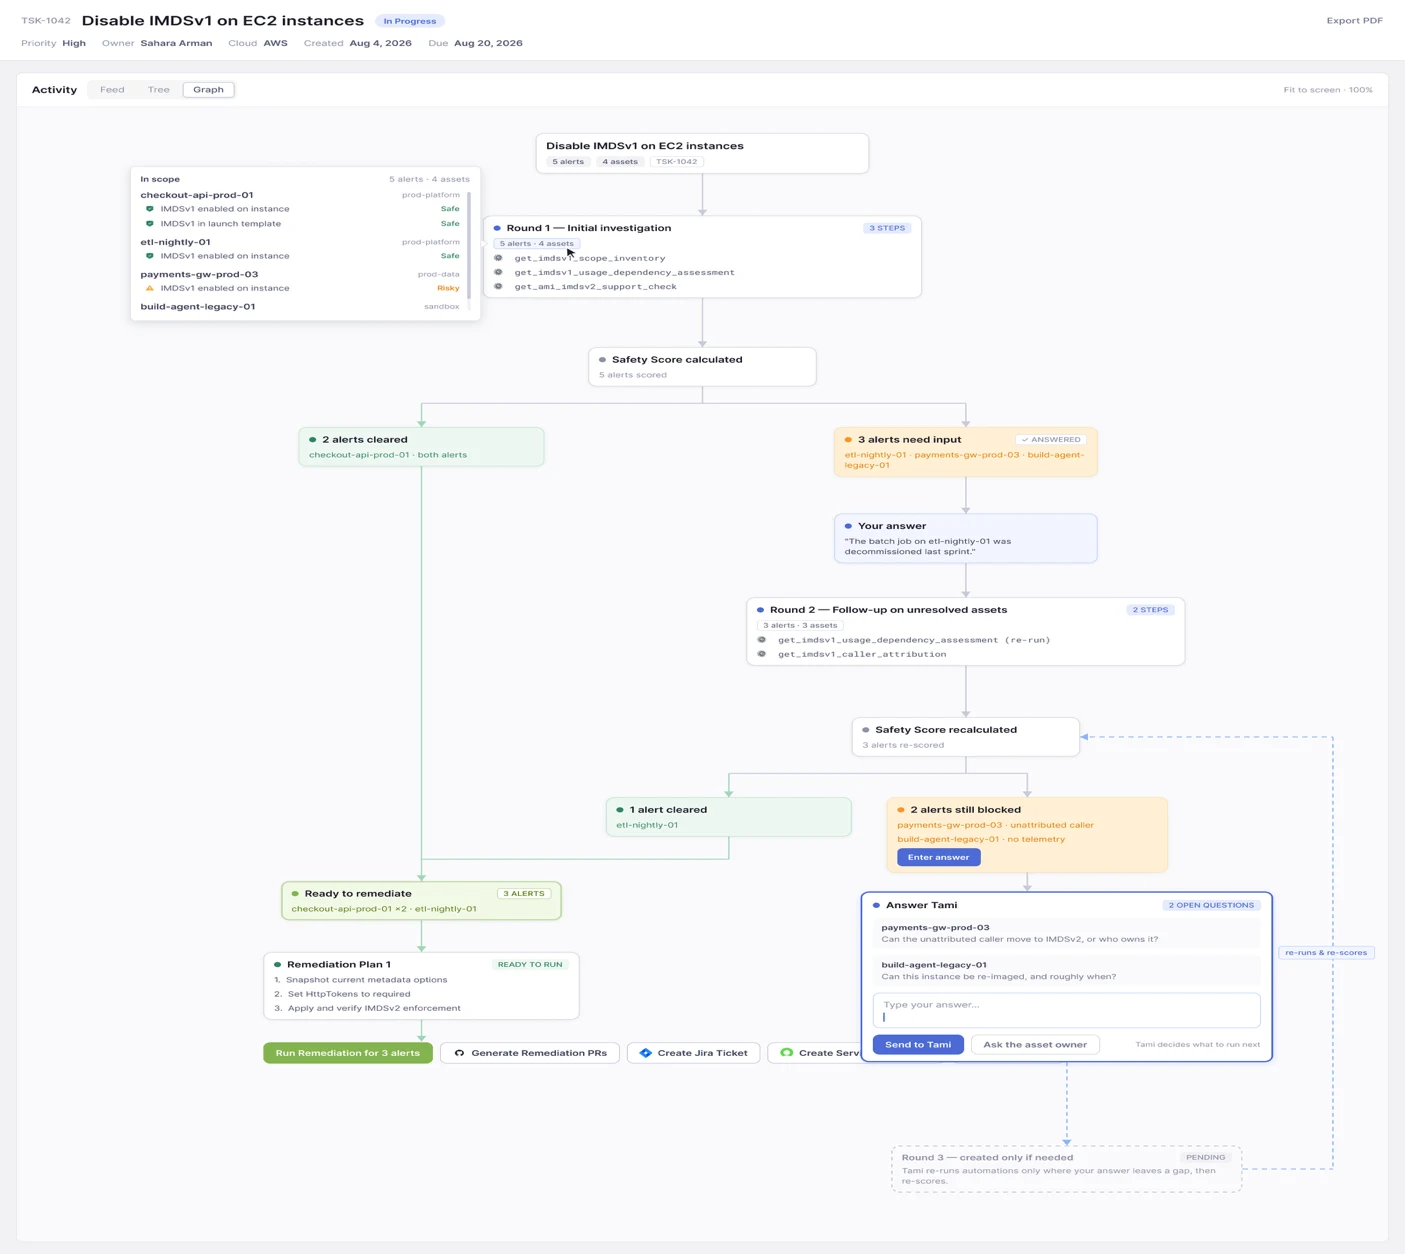
Task: Click the build-agent-legacy-01 row in scope list
Action: (300, 307)
